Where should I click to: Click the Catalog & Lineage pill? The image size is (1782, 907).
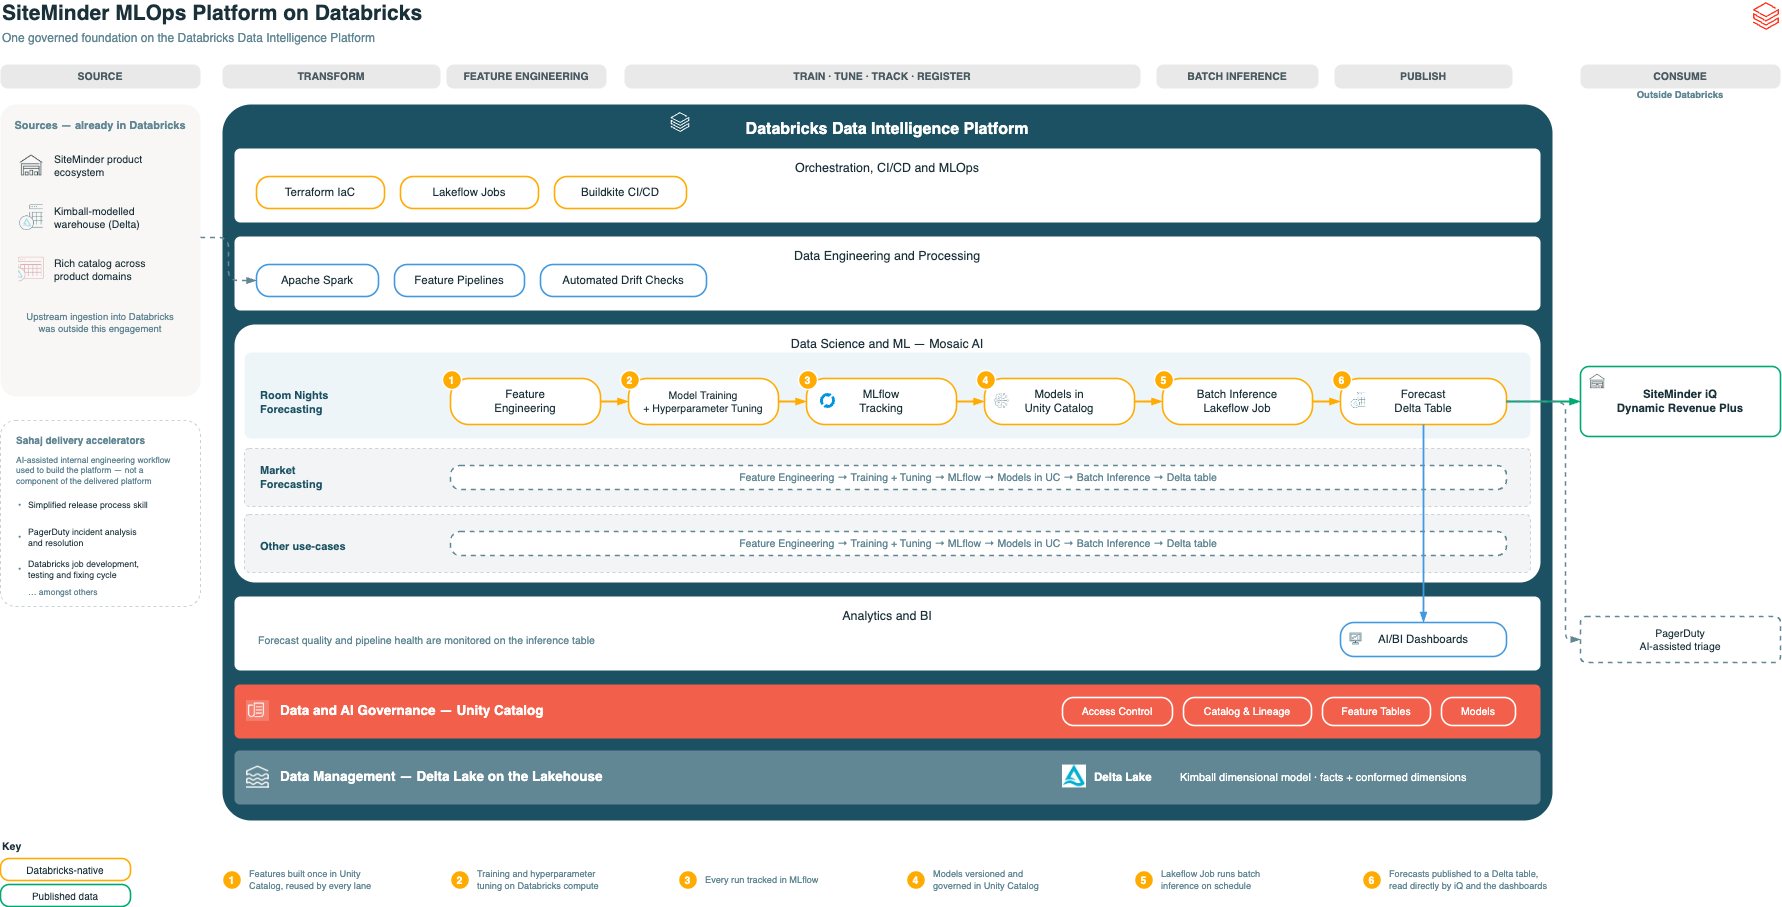click(x=1247, y=711)
